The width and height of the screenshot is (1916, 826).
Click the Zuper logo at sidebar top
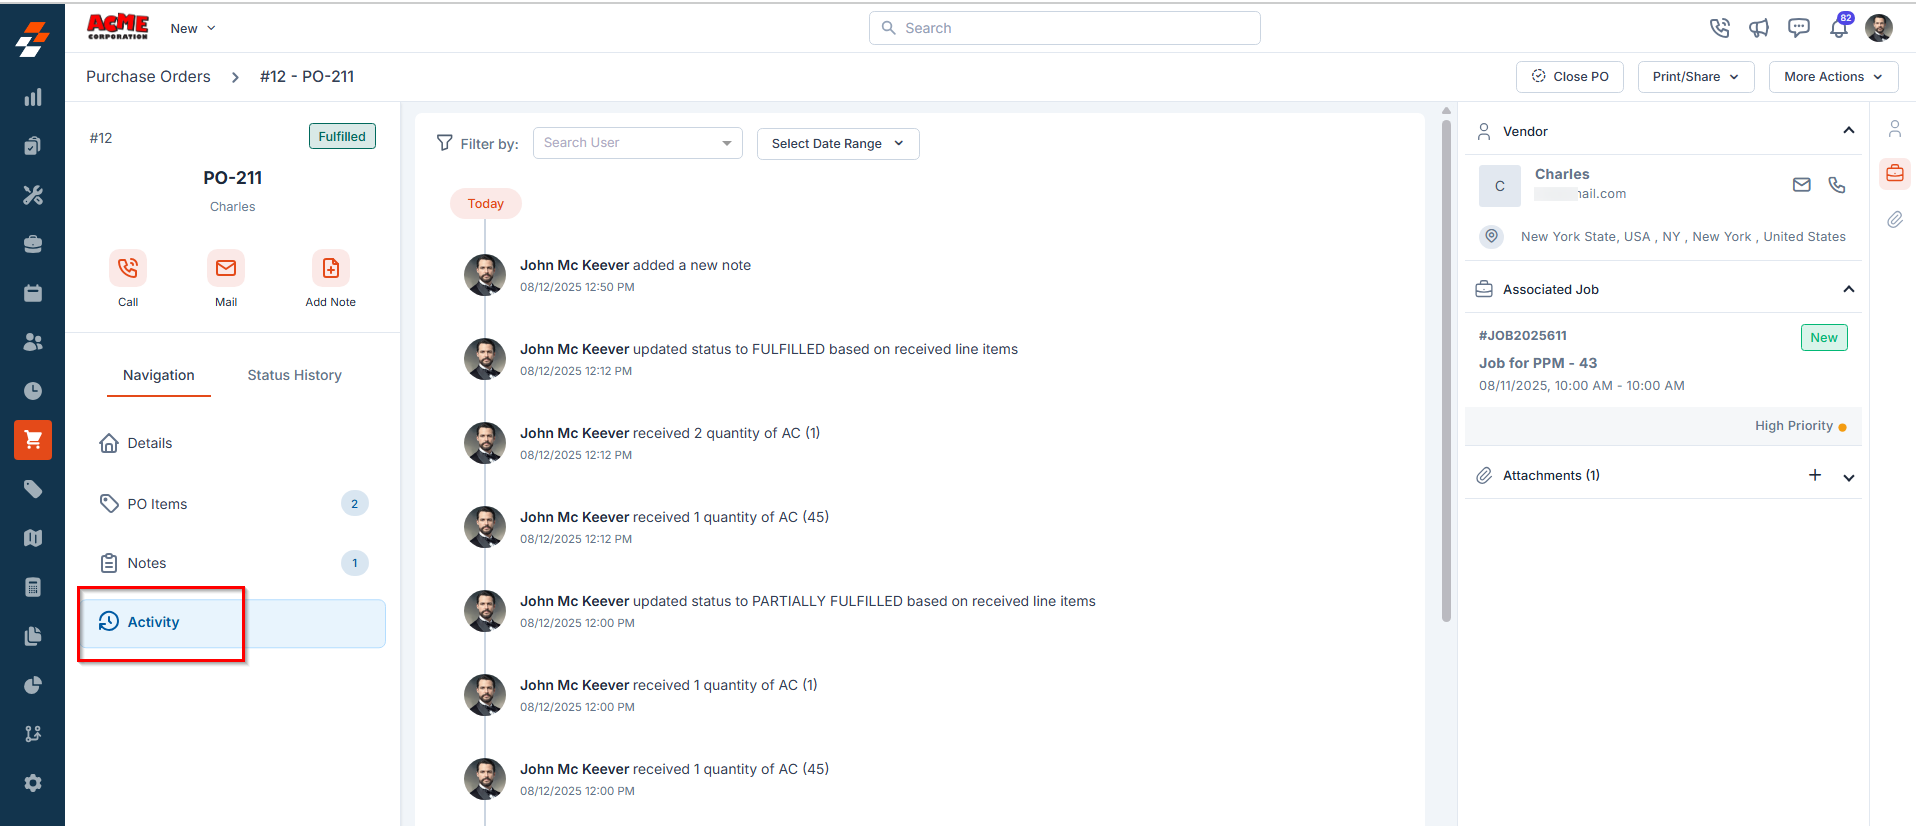33,39
